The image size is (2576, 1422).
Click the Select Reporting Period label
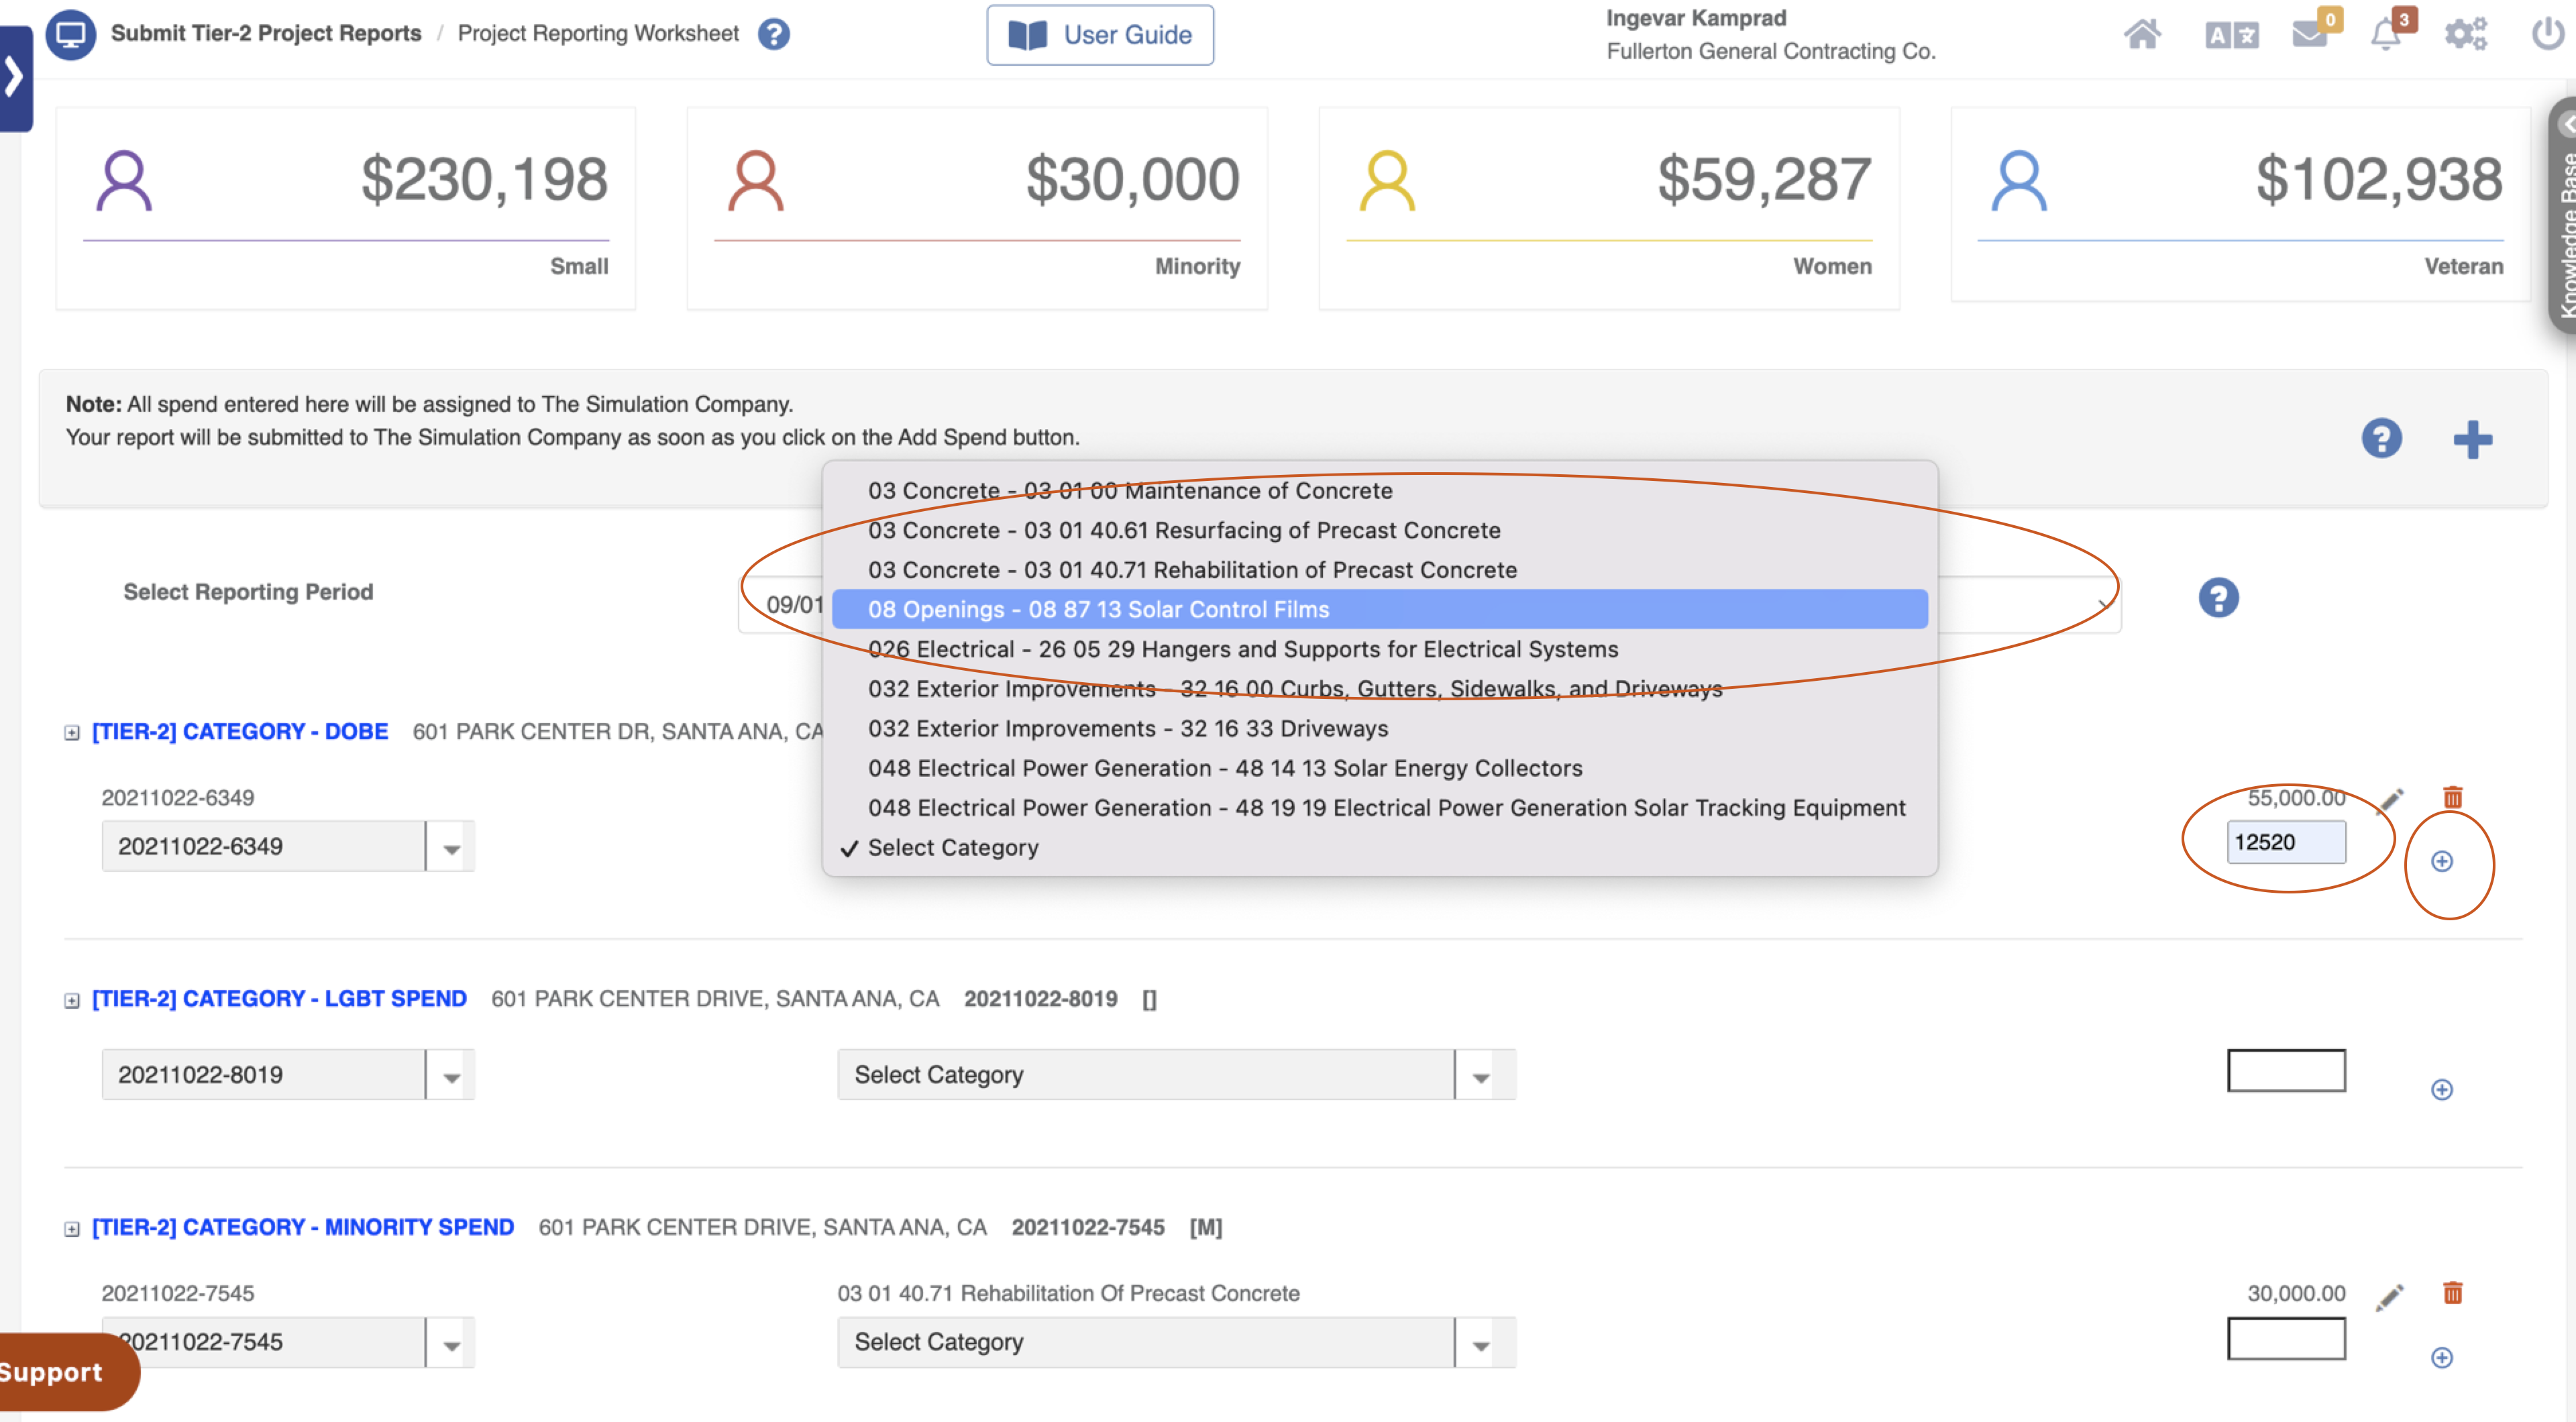(x=248, y=592)
